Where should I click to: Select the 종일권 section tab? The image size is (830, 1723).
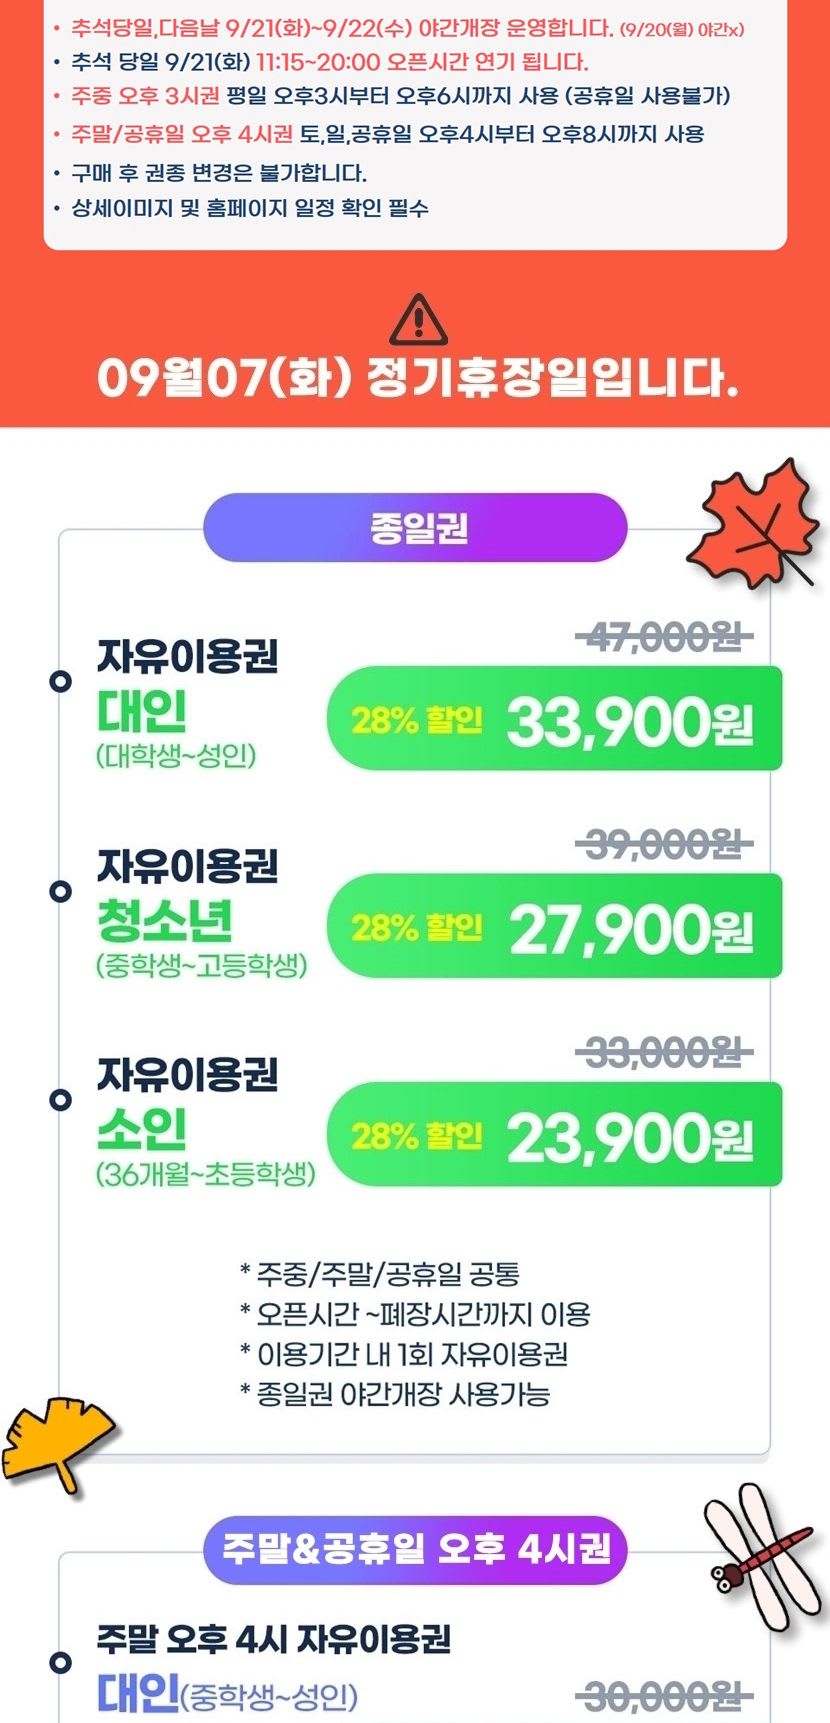click(415, 527)
